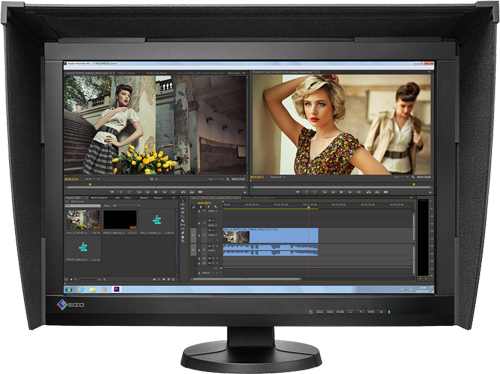Open the Project panel filter dropdown

click(x=126, y=206)
